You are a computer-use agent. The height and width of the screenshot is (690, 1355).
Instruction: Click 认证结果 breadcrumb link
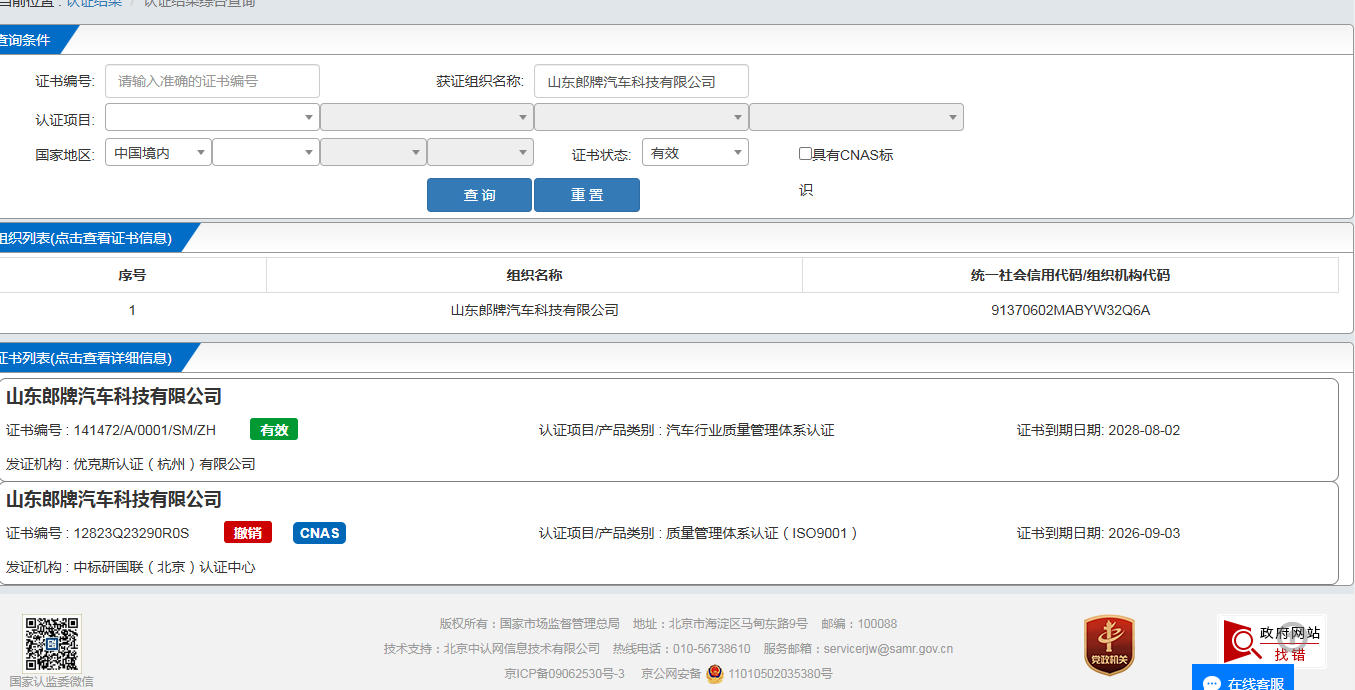coord(94,3)
